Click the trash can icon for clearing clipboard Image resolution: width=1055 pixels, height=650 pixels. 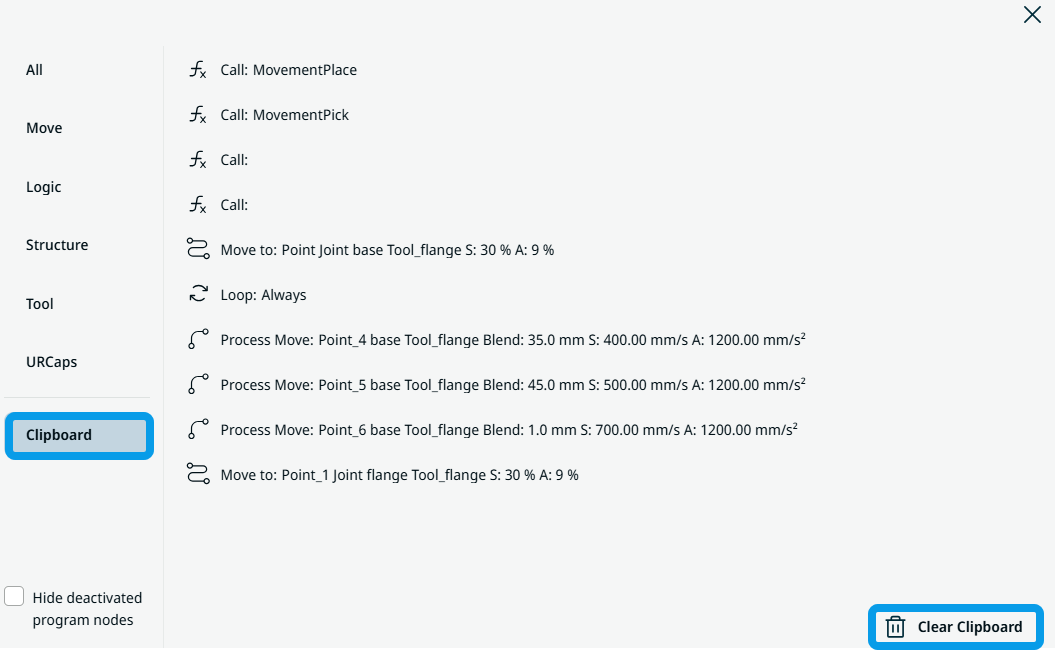pos(896,627)
